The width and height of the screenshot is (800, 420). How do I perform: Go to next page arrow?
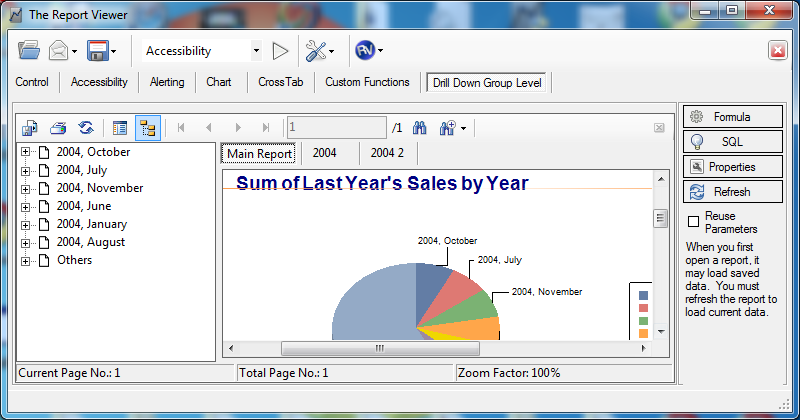point(238,128)
